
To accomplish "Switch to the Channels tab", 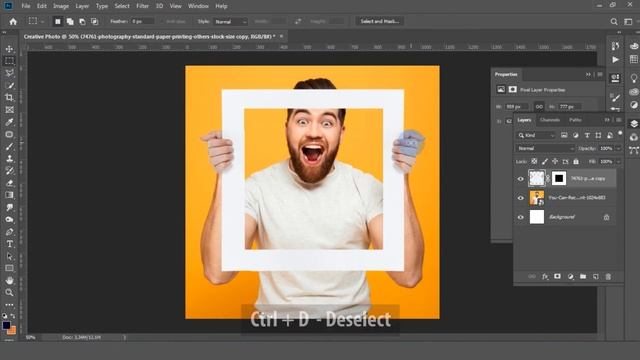I will pos(550,120).
